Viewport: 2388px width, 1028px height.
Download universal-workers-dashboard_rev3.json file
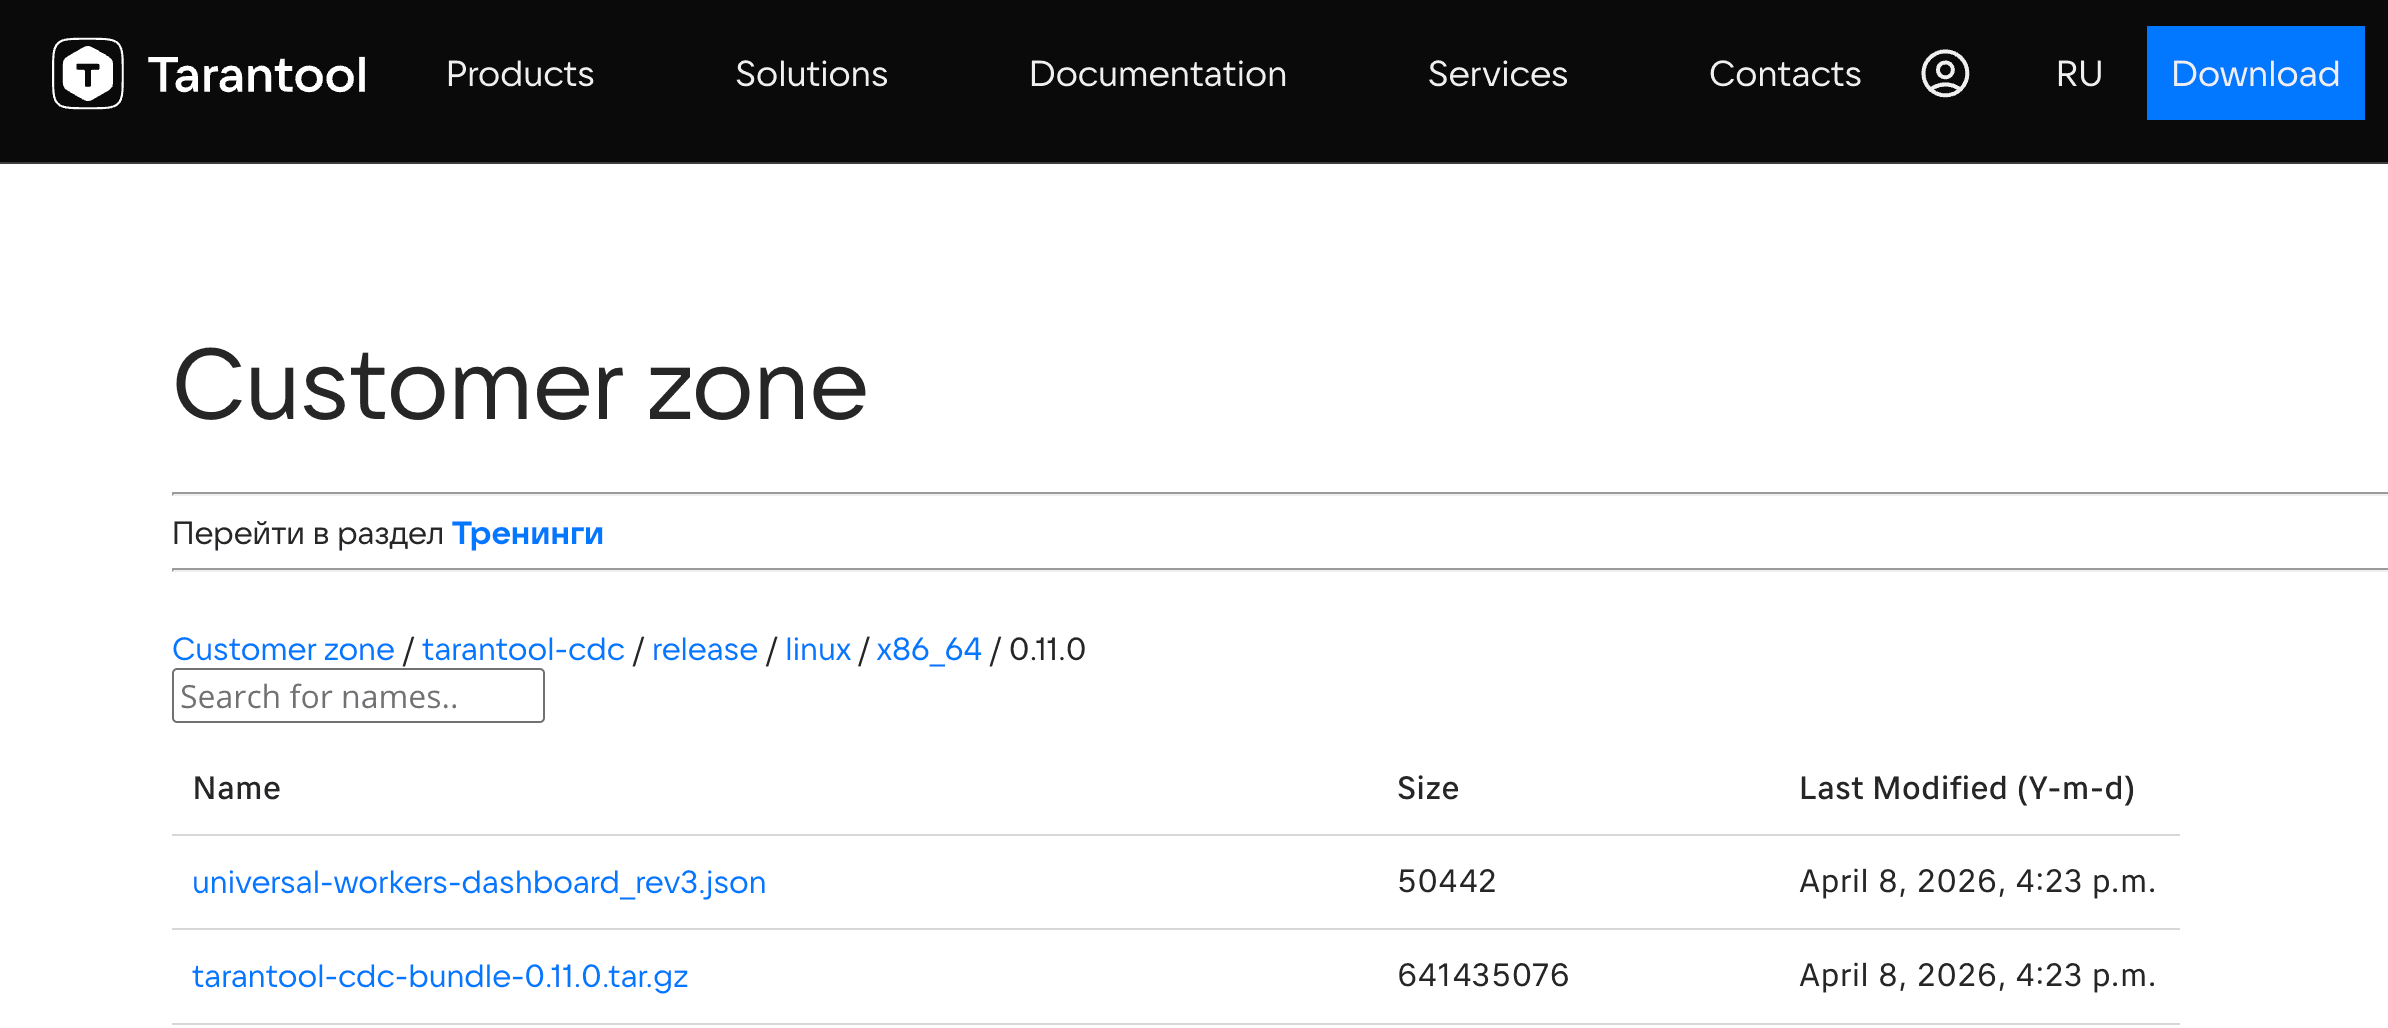(x=479, y=882)
